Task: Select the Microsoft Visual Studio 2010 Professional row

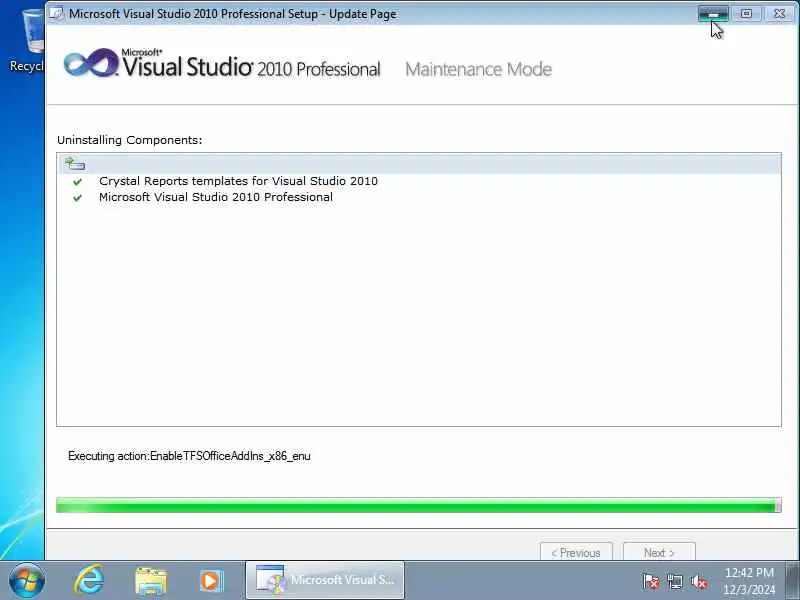Action: [216, 197]
